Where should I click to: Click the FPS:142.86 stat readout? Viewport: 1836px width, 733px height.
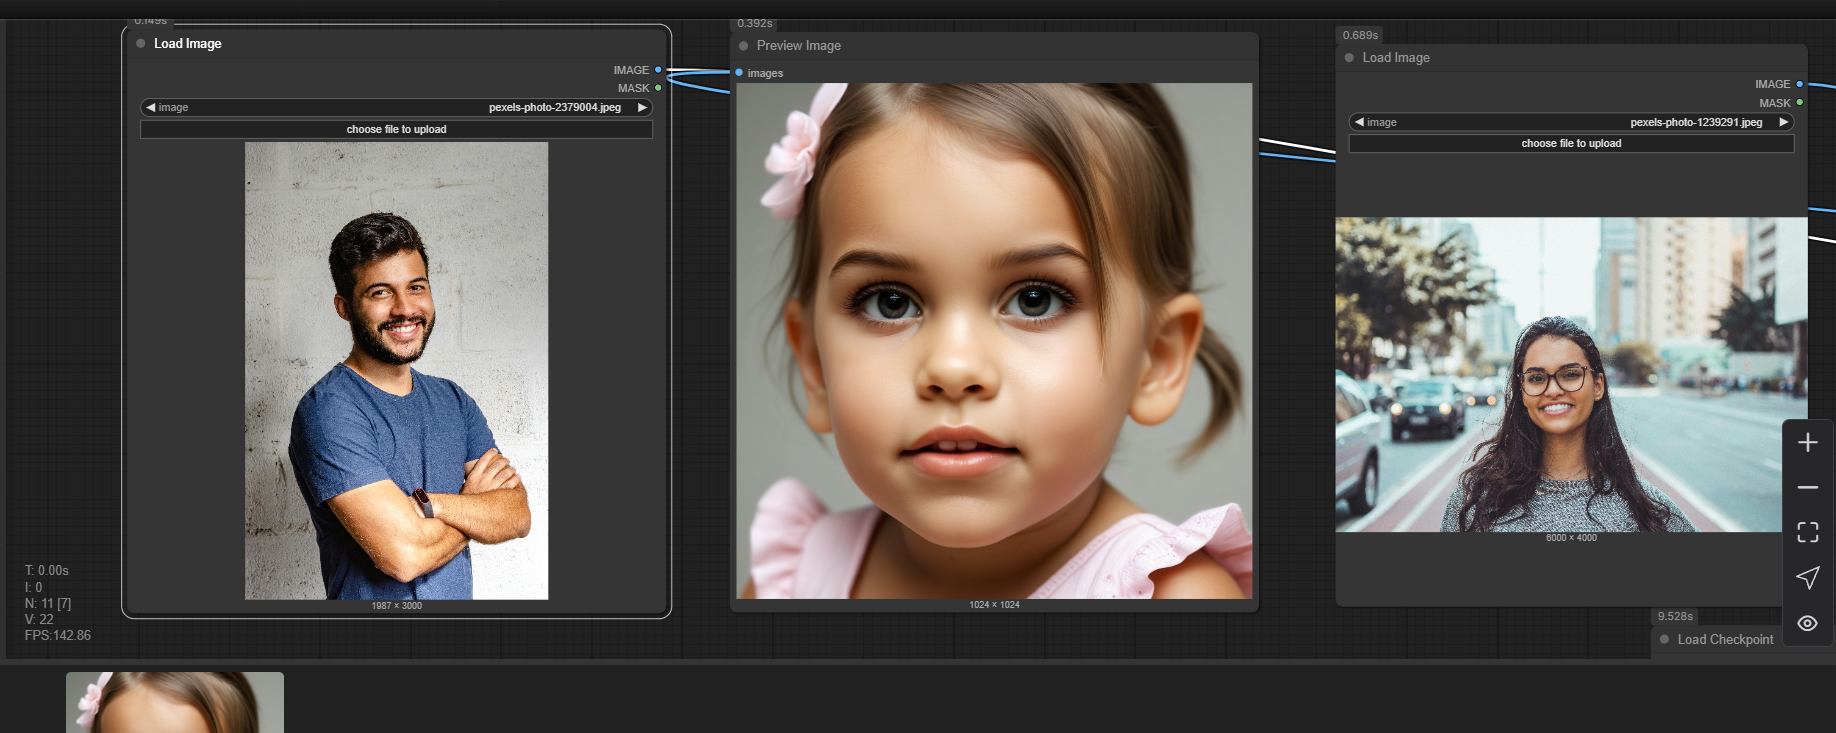click(x=58, y=635)
